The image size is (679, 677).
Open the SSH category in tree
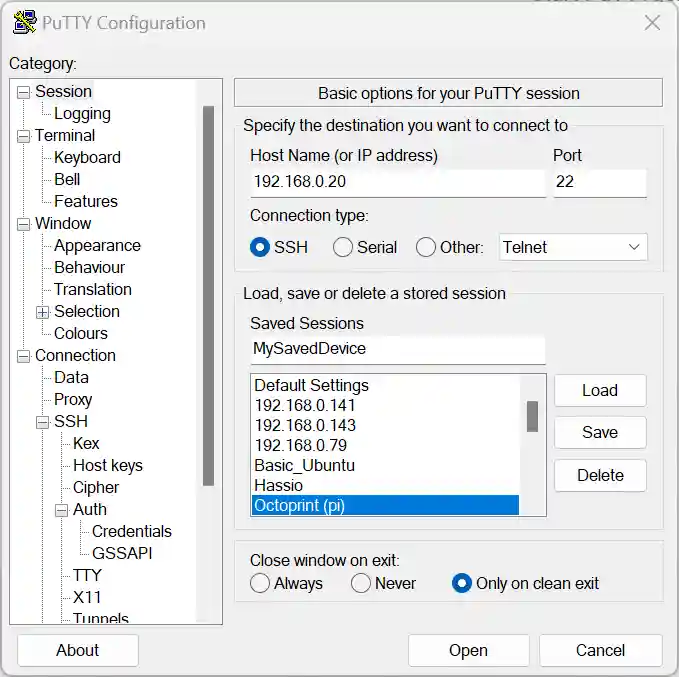(x=71, y=421)
